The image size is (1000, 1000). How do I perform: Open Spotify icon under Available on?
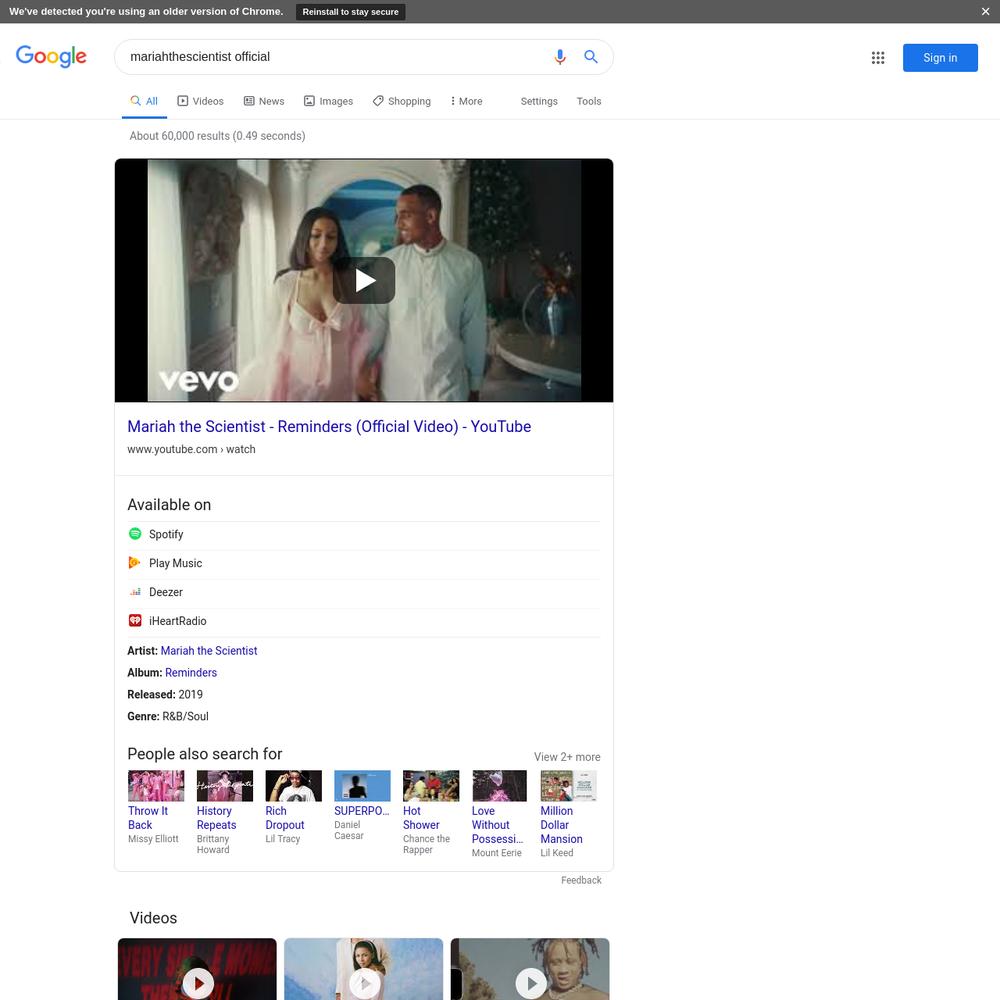click(x=135, y=534)
